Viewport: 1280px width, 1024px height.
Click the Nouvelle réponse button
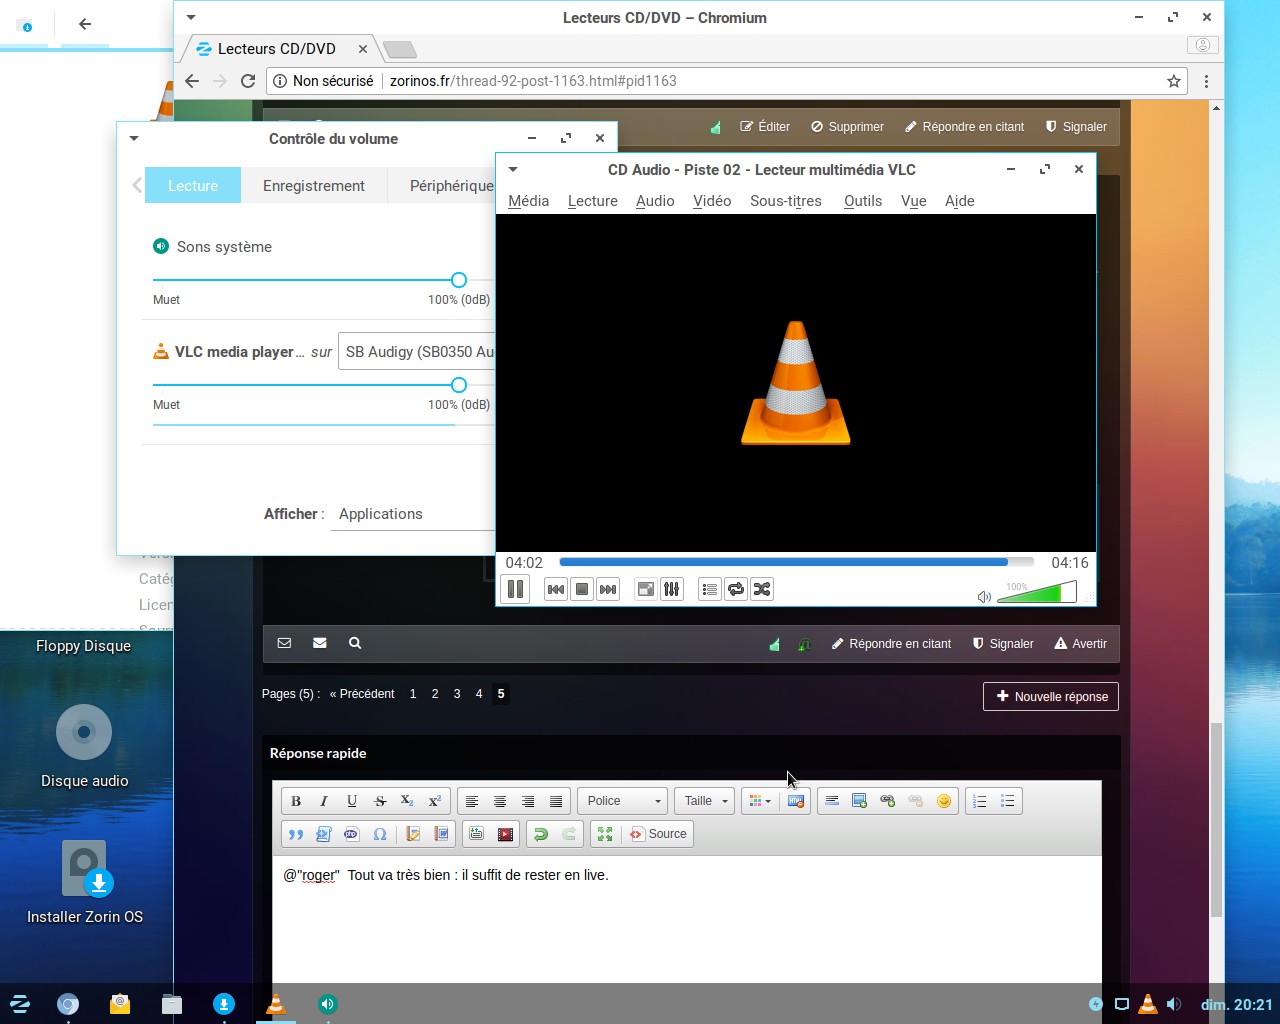[x=1051, y=697]
